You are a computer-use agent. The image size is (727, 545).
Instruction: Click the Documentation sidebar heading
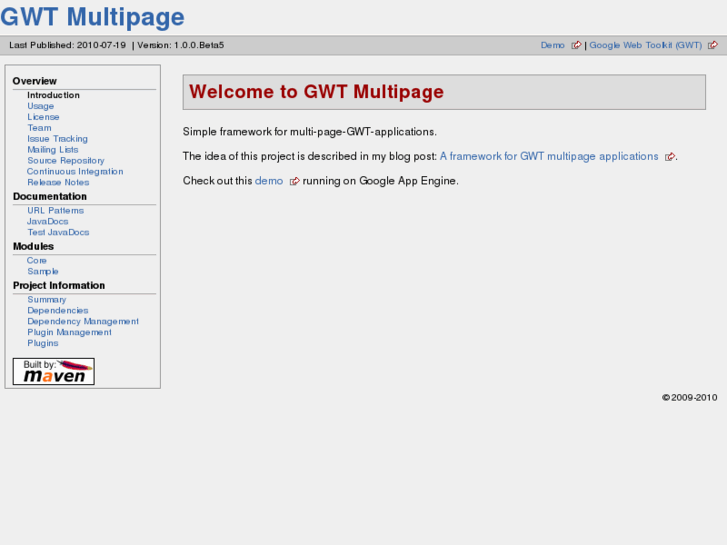click(x=50, y=197)
